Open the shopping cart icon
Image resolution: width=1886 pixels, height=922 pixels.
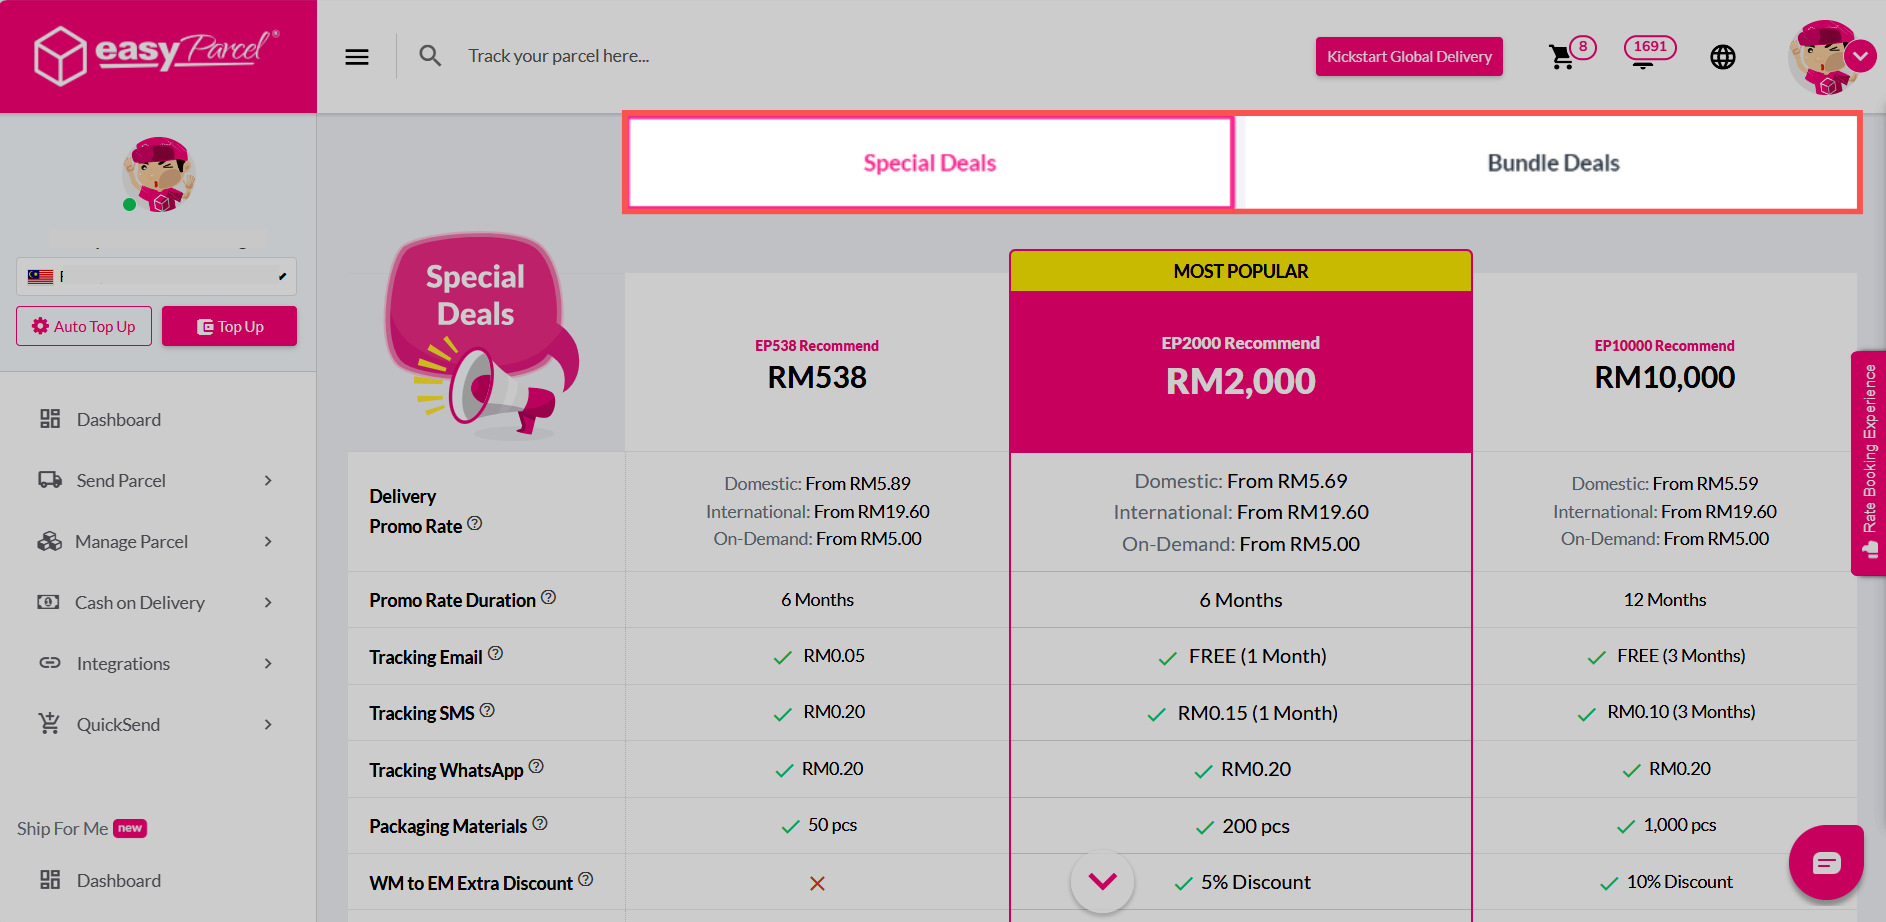coord(1561,57)
